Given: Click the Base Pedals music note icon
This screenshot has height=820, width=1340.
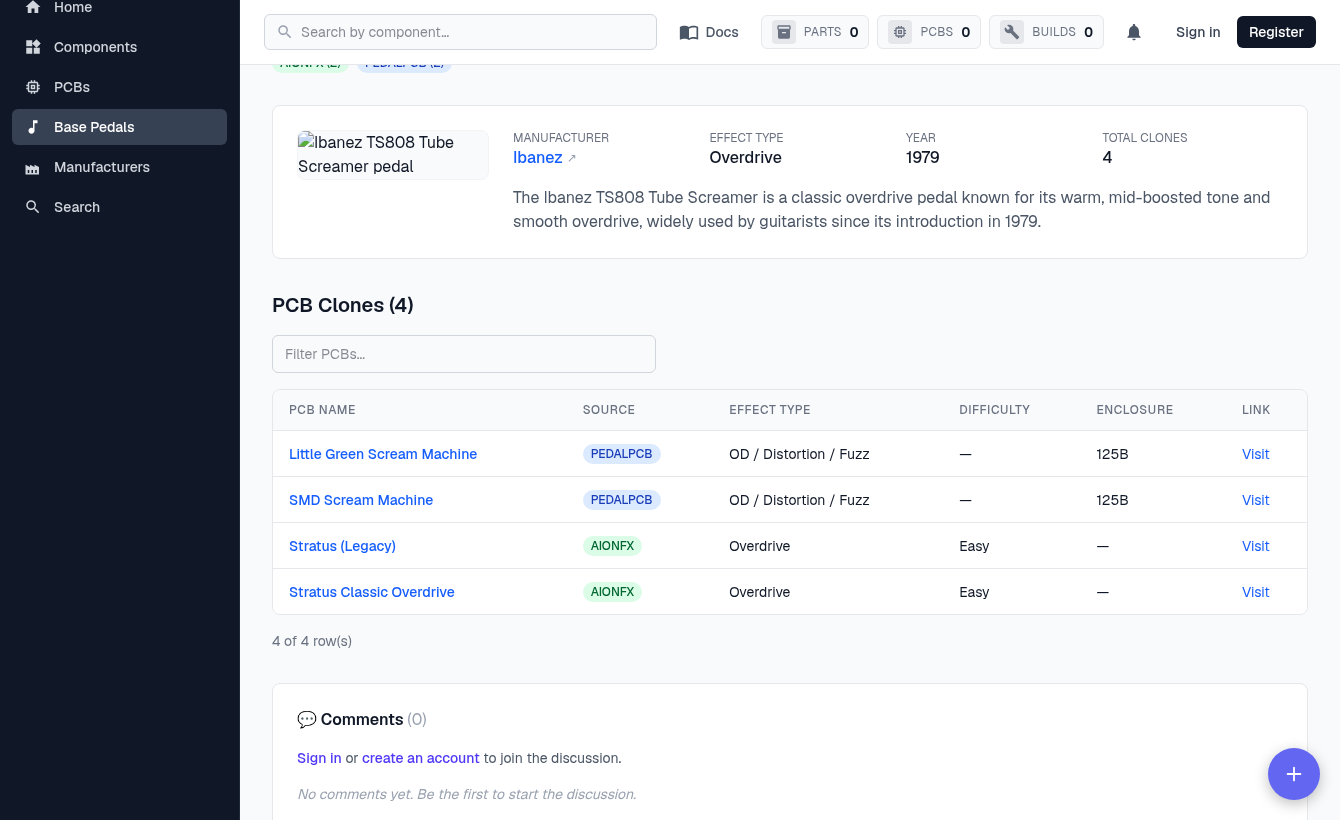Looking at the screenshot, I should coord(33,127).
